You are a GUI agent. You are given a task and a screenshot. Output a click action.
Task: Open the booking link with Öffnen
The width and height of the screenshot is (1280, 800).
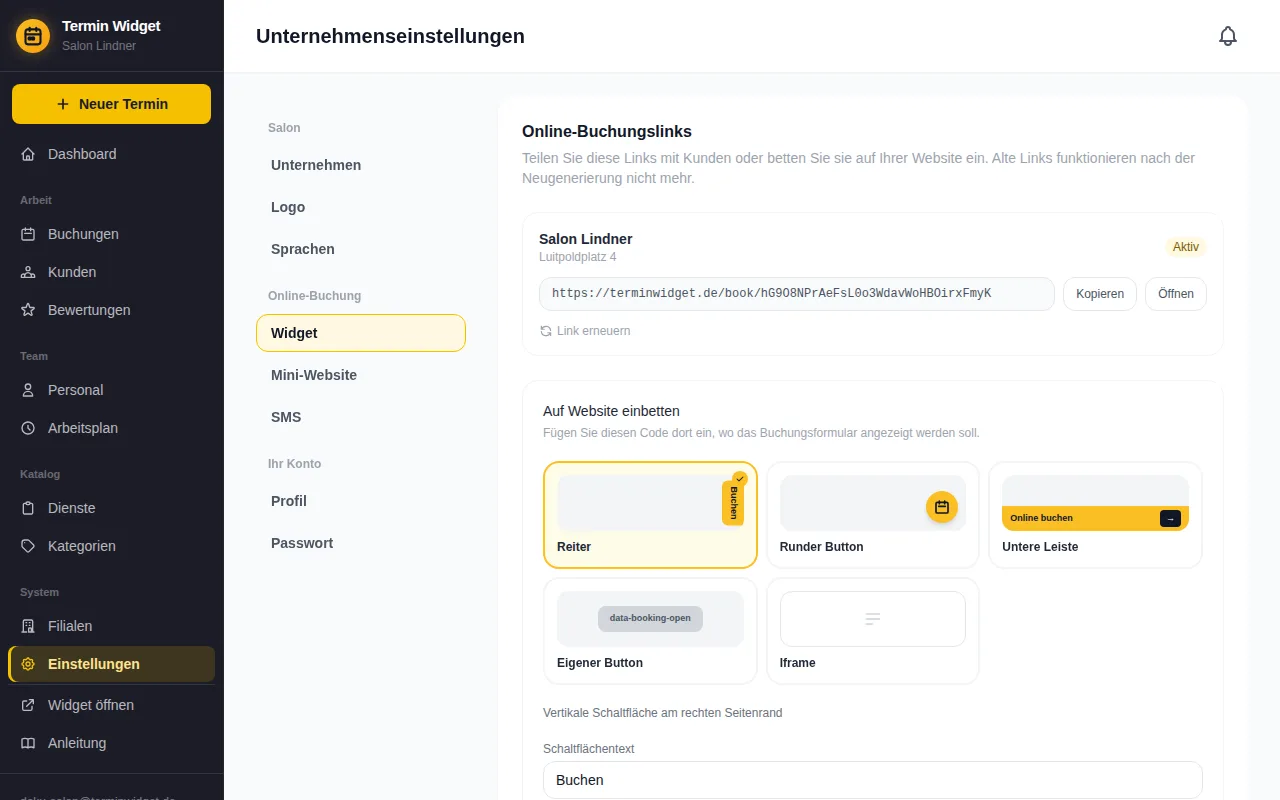[x=1176, y=294]
